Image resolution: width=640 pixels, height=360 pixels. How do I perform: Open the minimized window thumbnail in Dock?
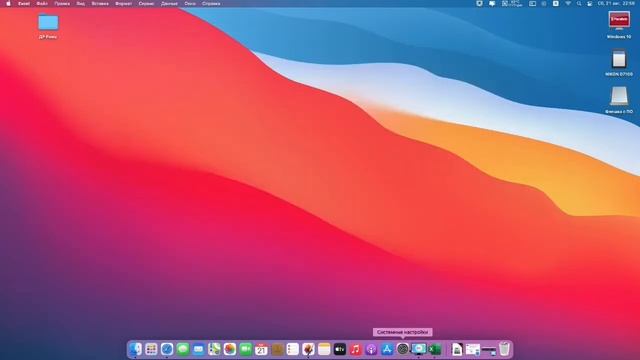pos(473,349)
